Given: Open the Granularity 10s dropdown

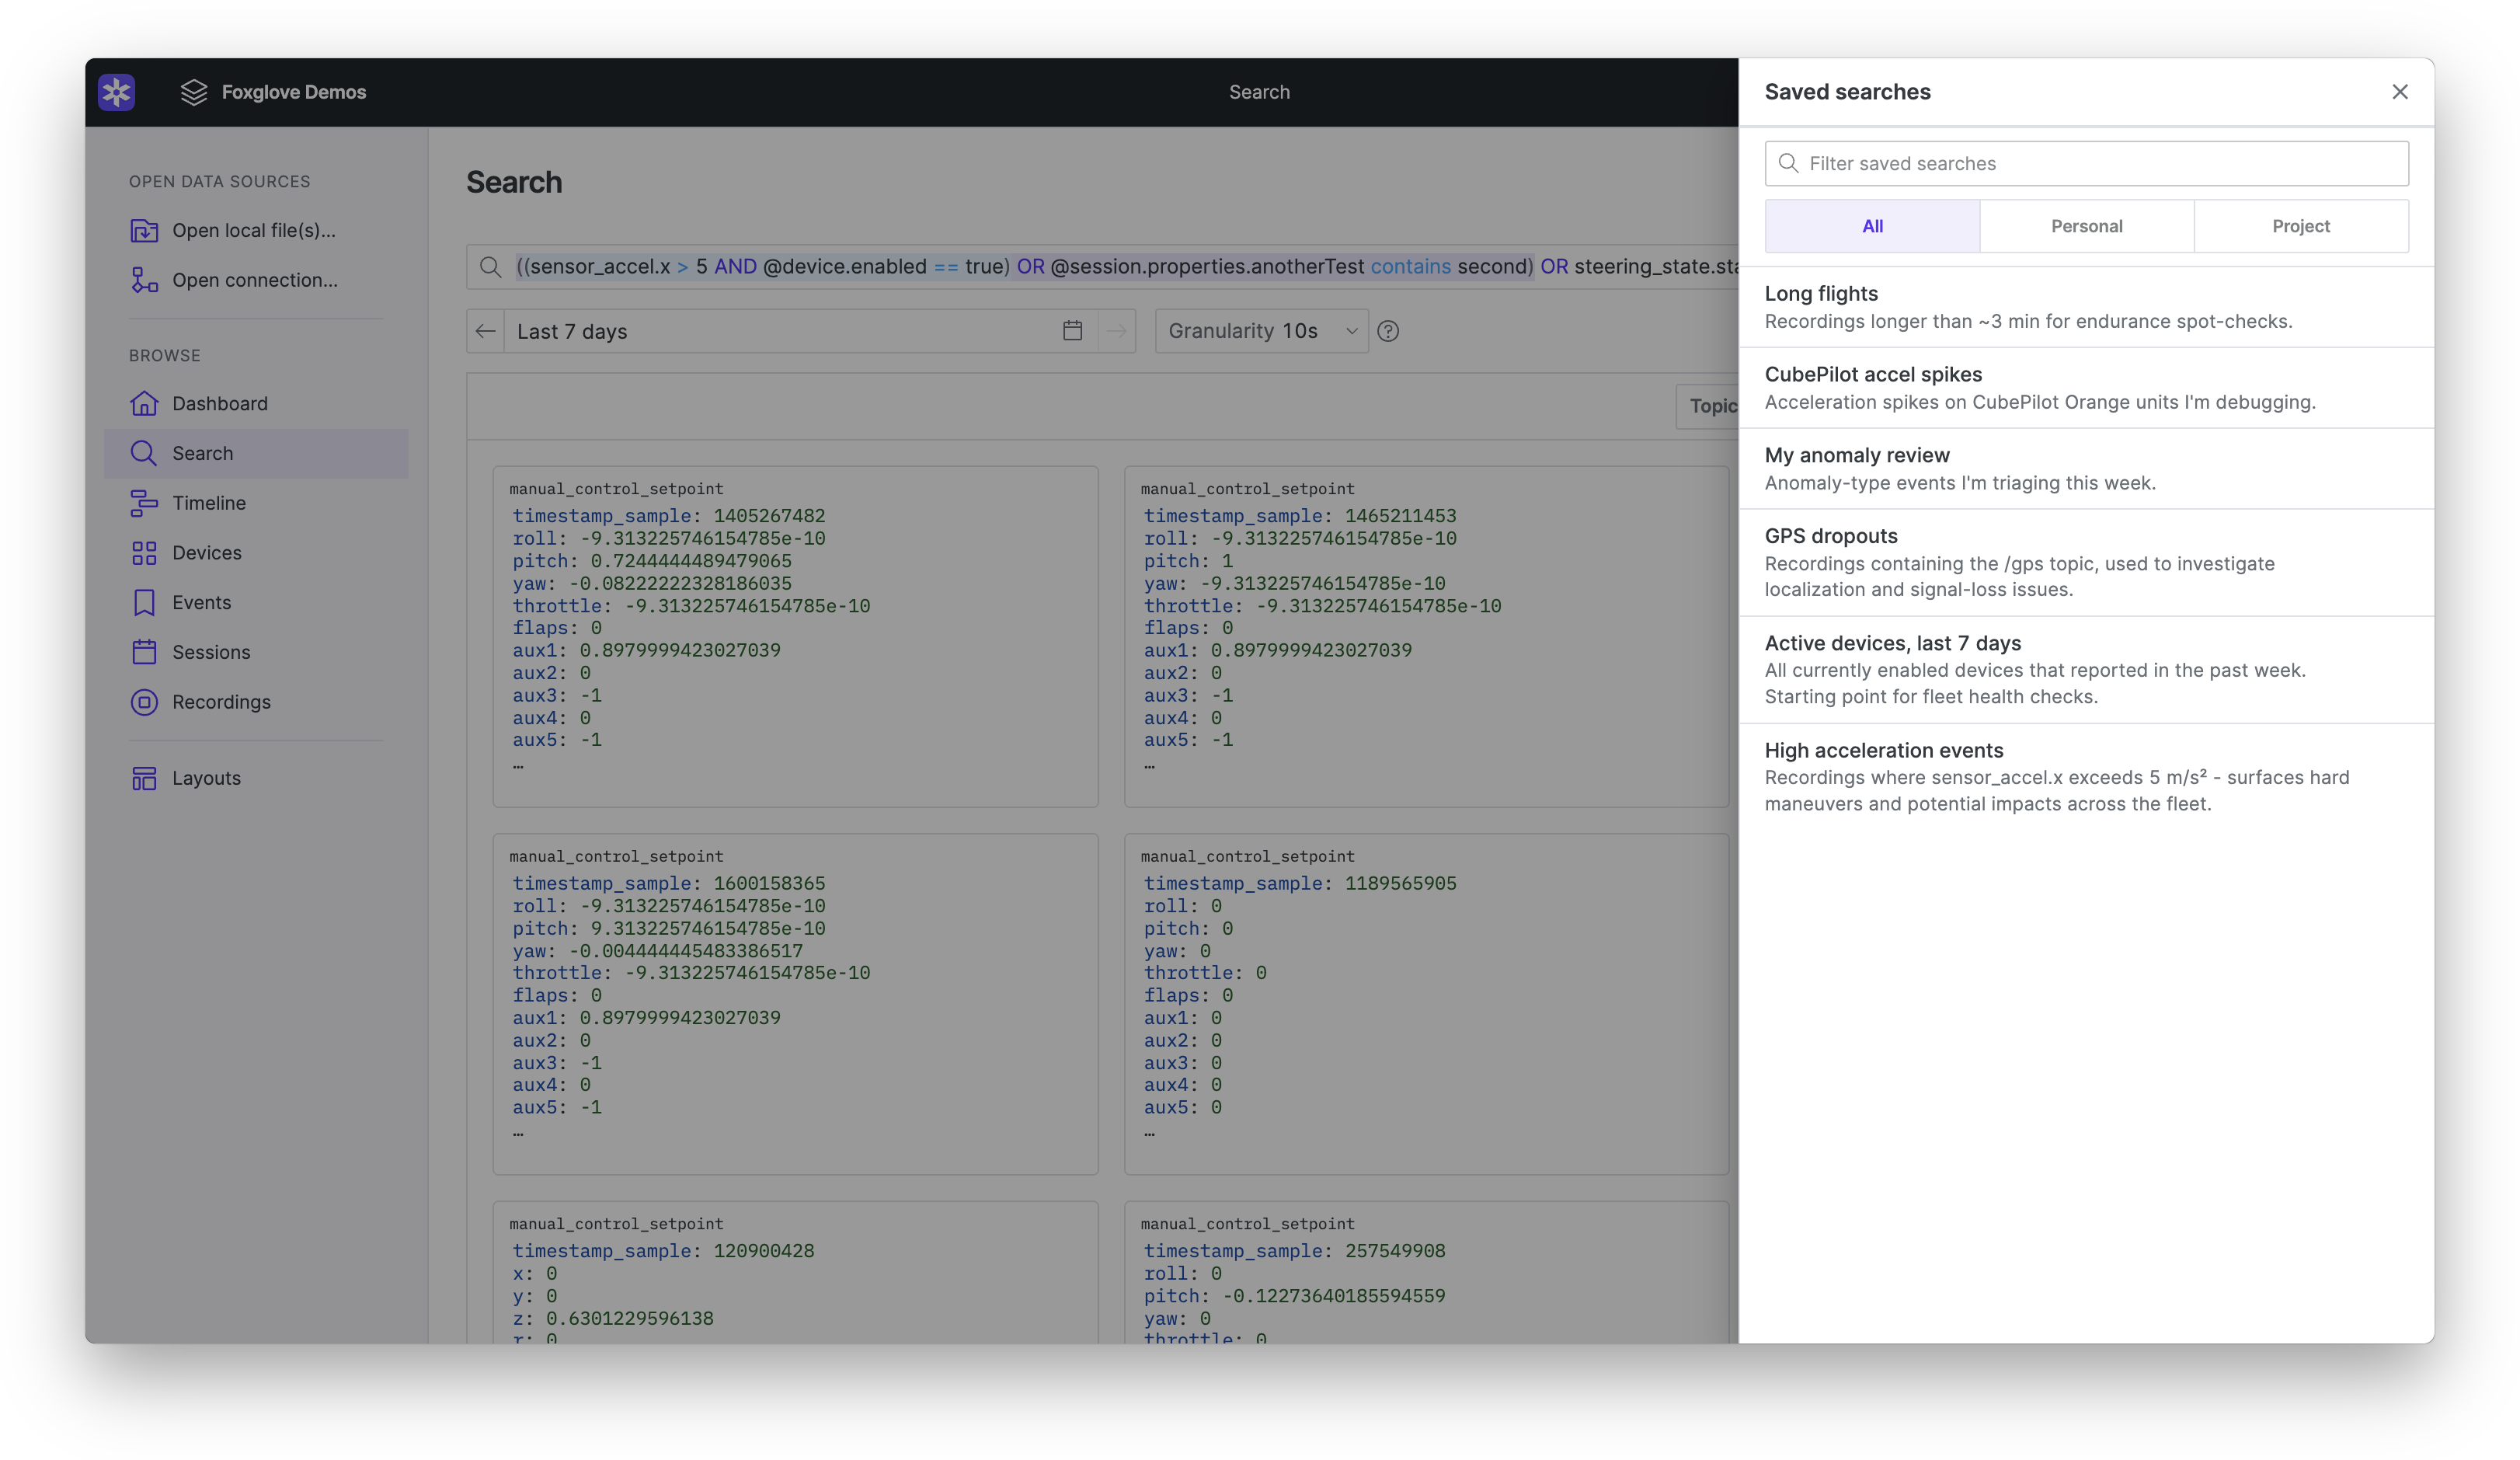Looking at the screenshot, I should click(1261, 331).
